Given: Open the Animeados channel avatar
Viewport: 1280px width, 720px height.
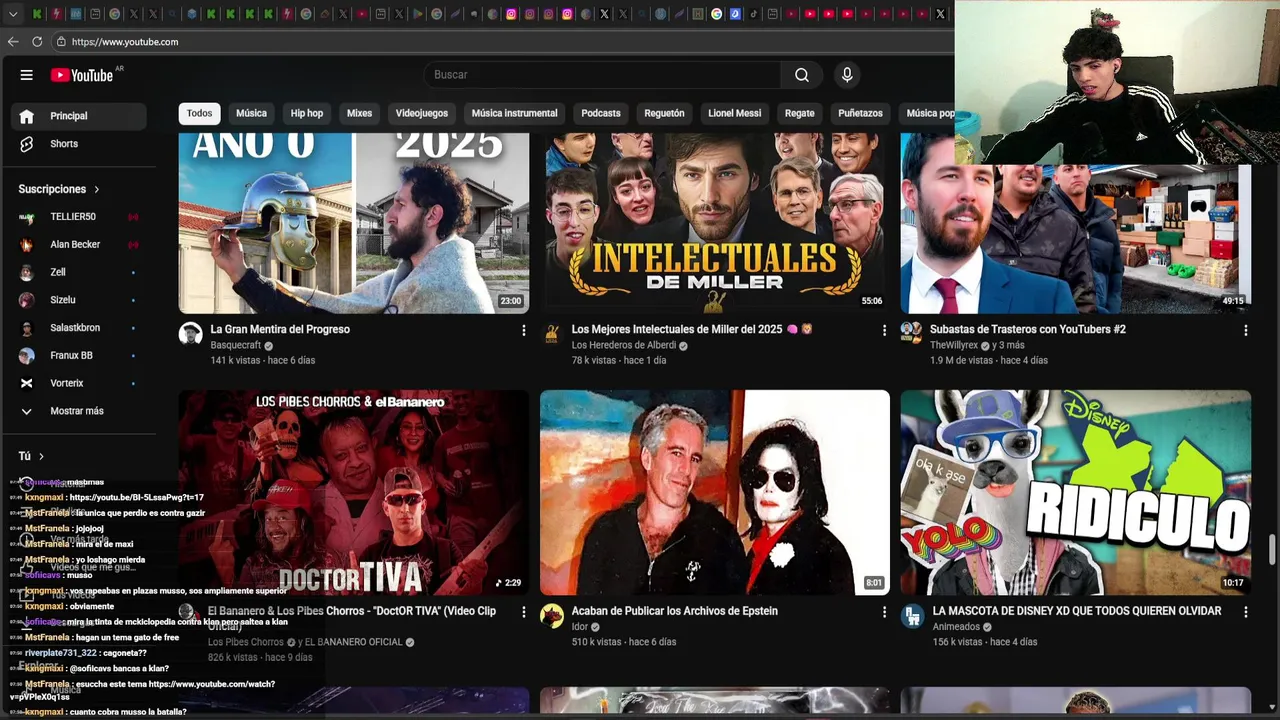Looking at the screenshot, I should tap(912, 616).
